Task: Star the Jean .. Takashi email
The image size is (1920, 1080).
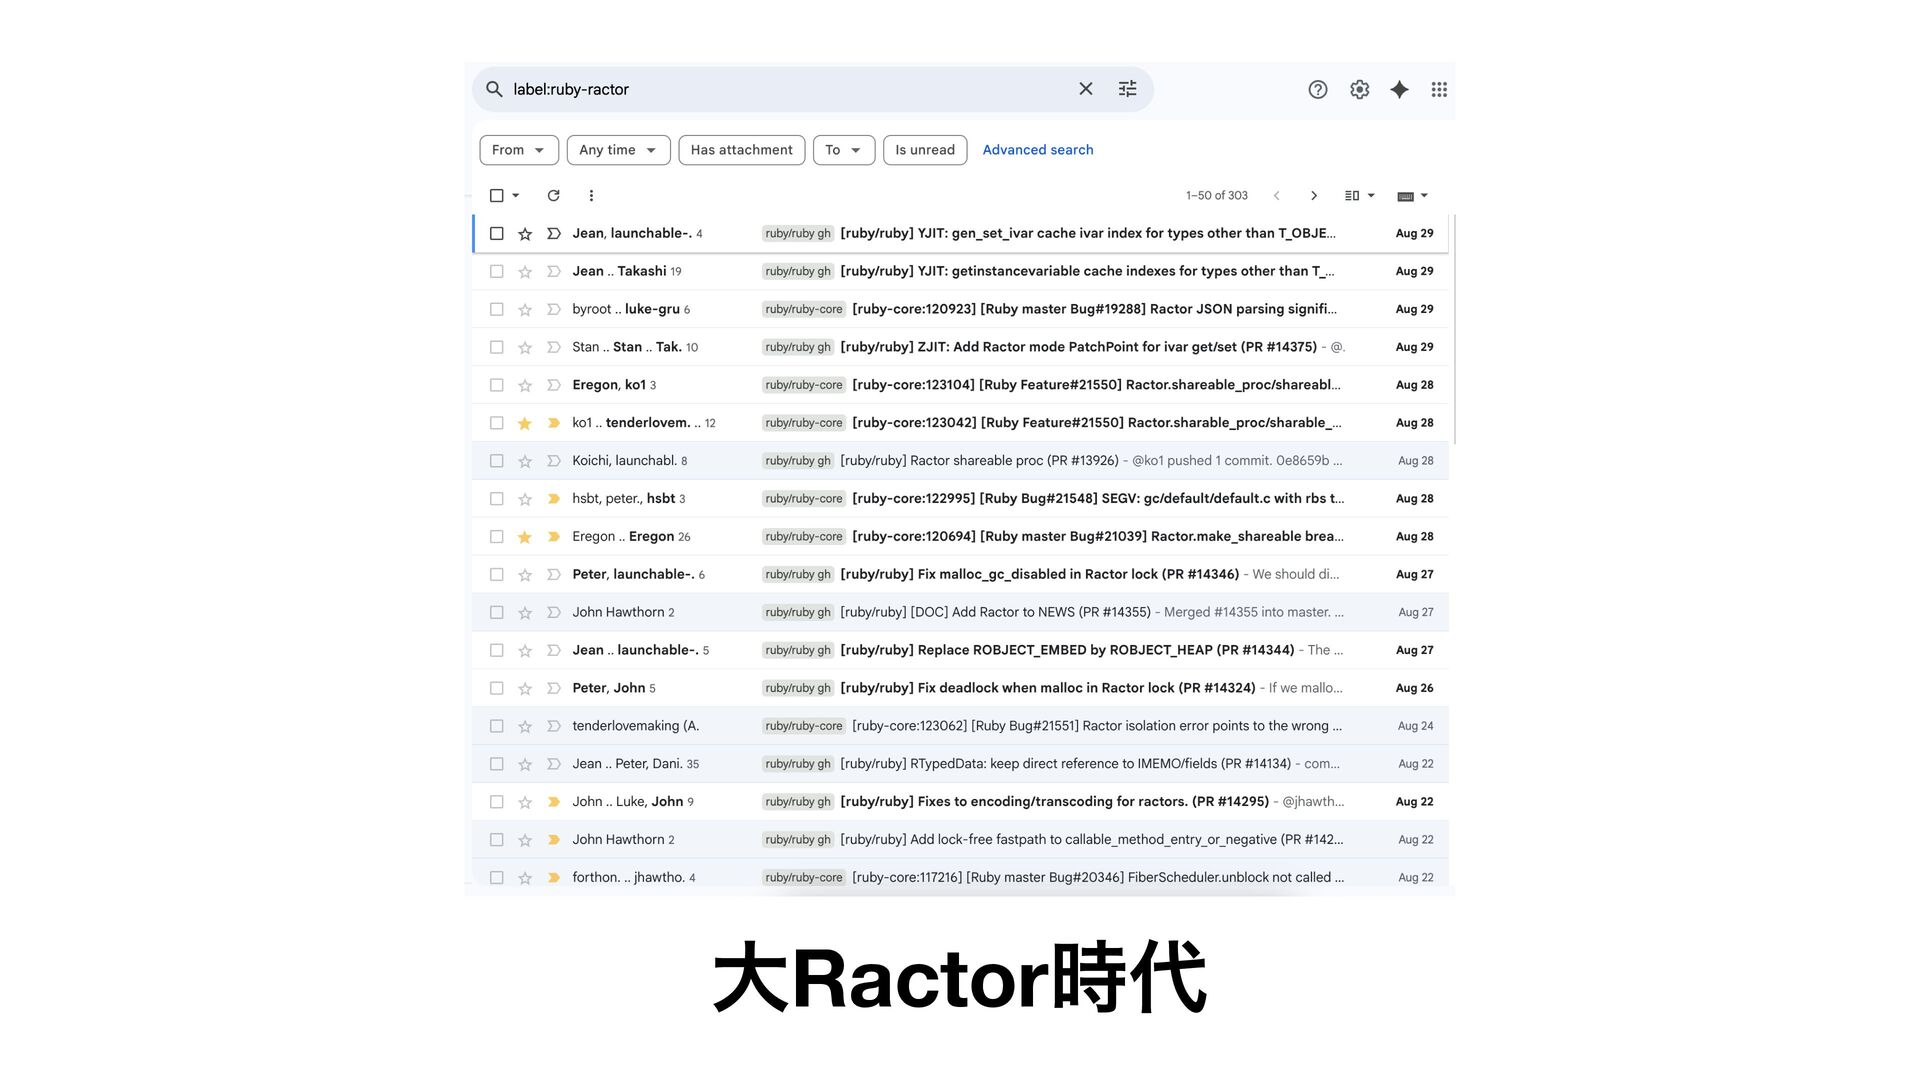Action: click(x=525, y=271)
